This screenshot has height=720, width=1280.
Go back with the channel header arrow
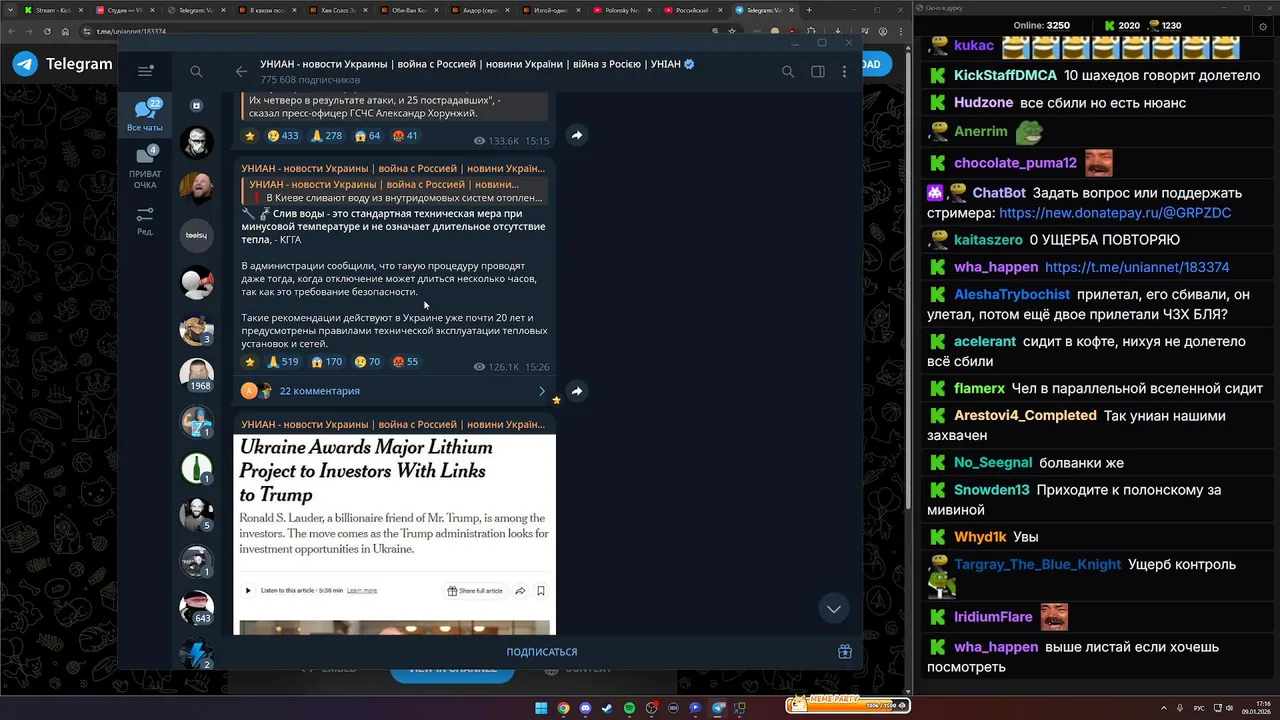coord(241,72)
